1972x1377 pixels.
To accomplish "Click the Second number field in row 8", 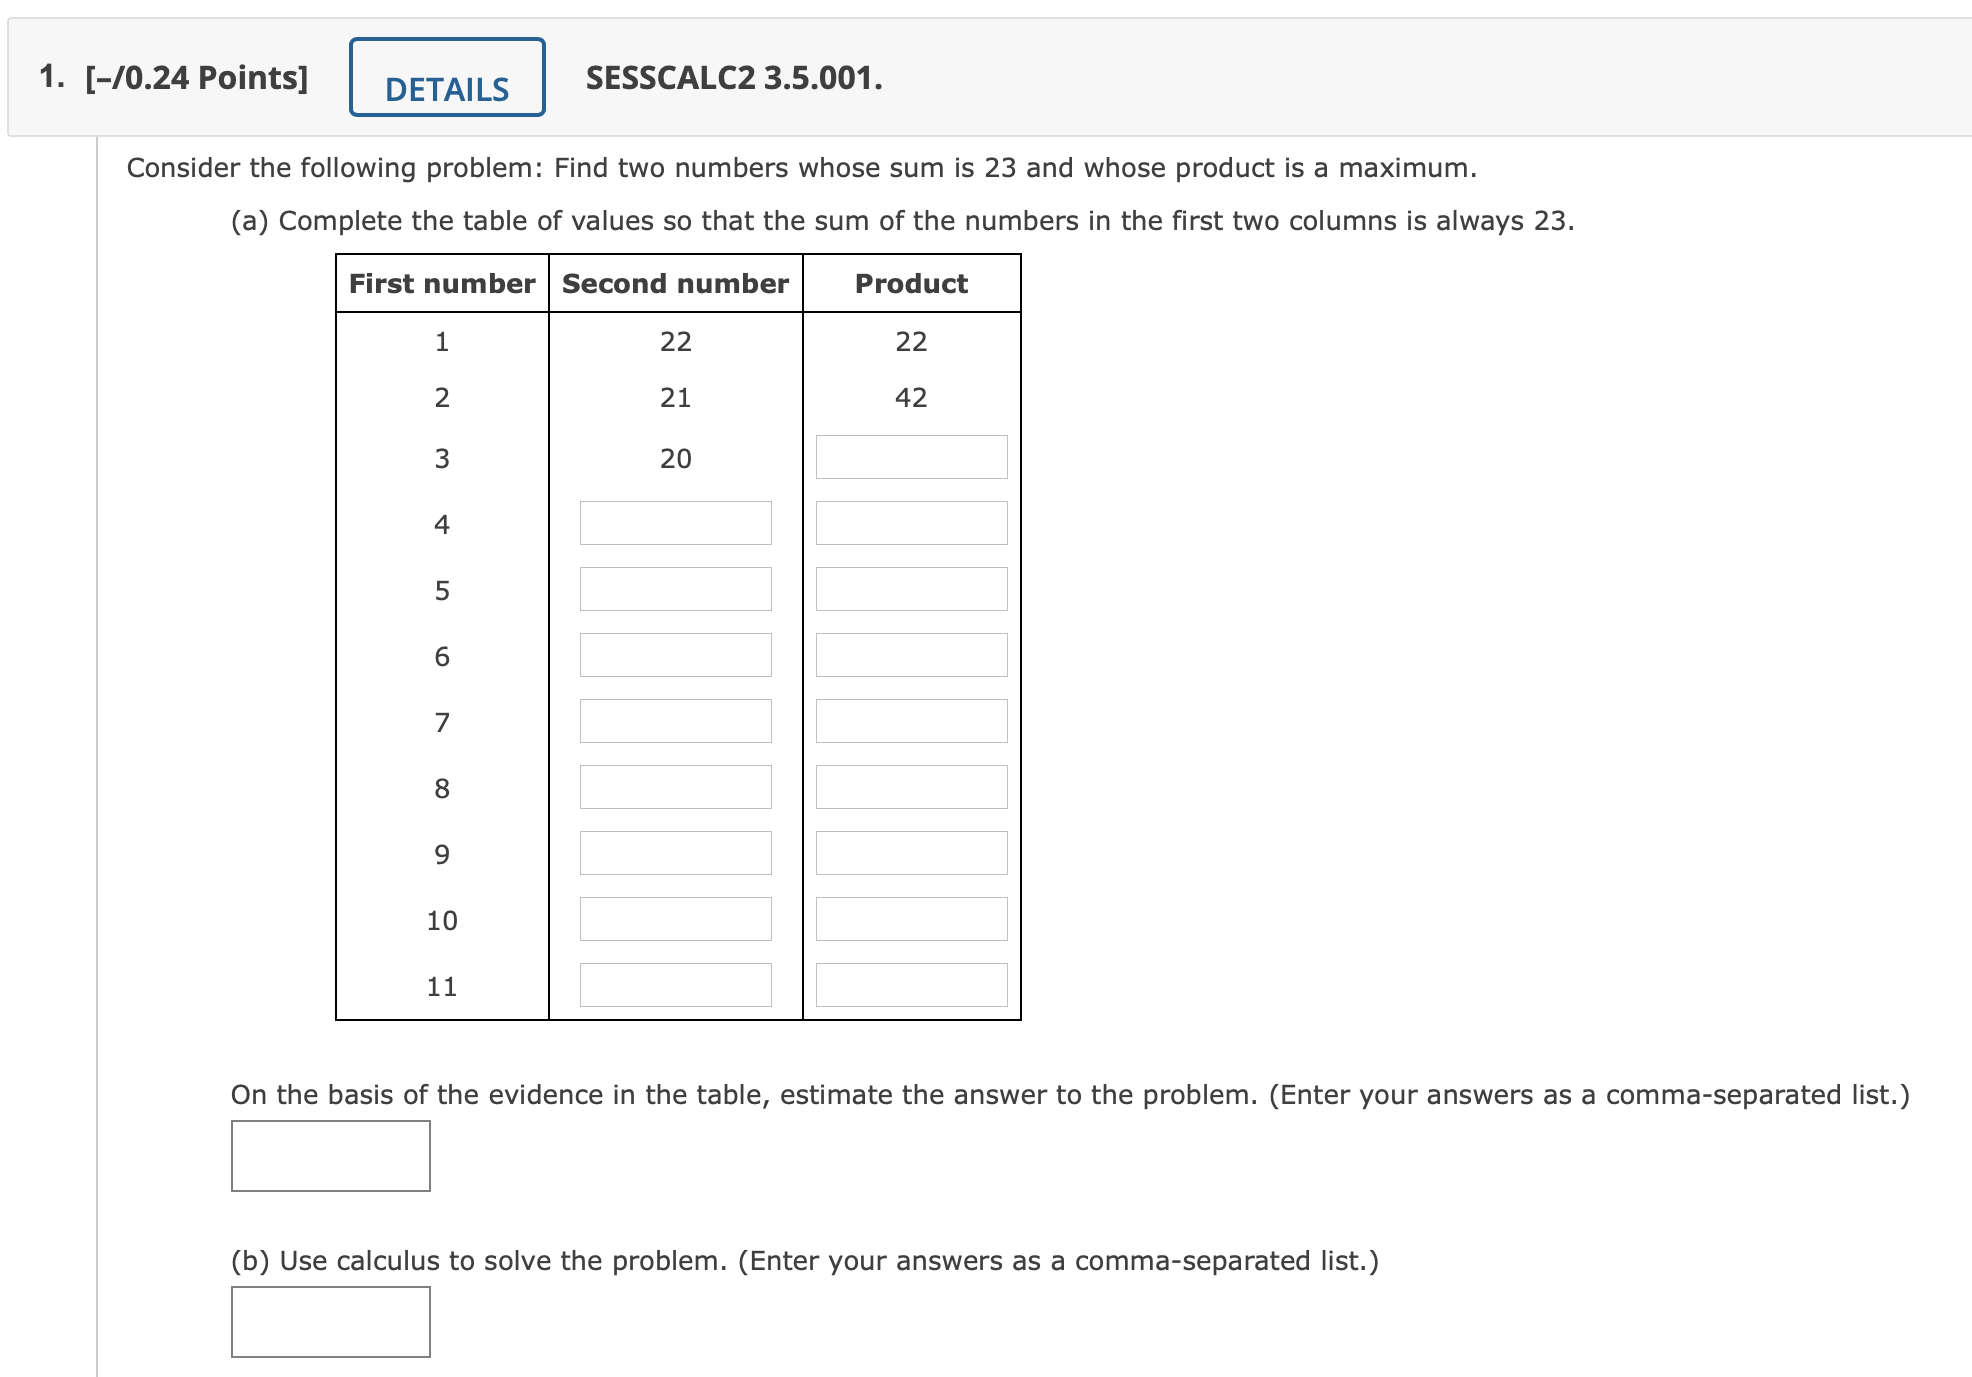I will [676, 787].
